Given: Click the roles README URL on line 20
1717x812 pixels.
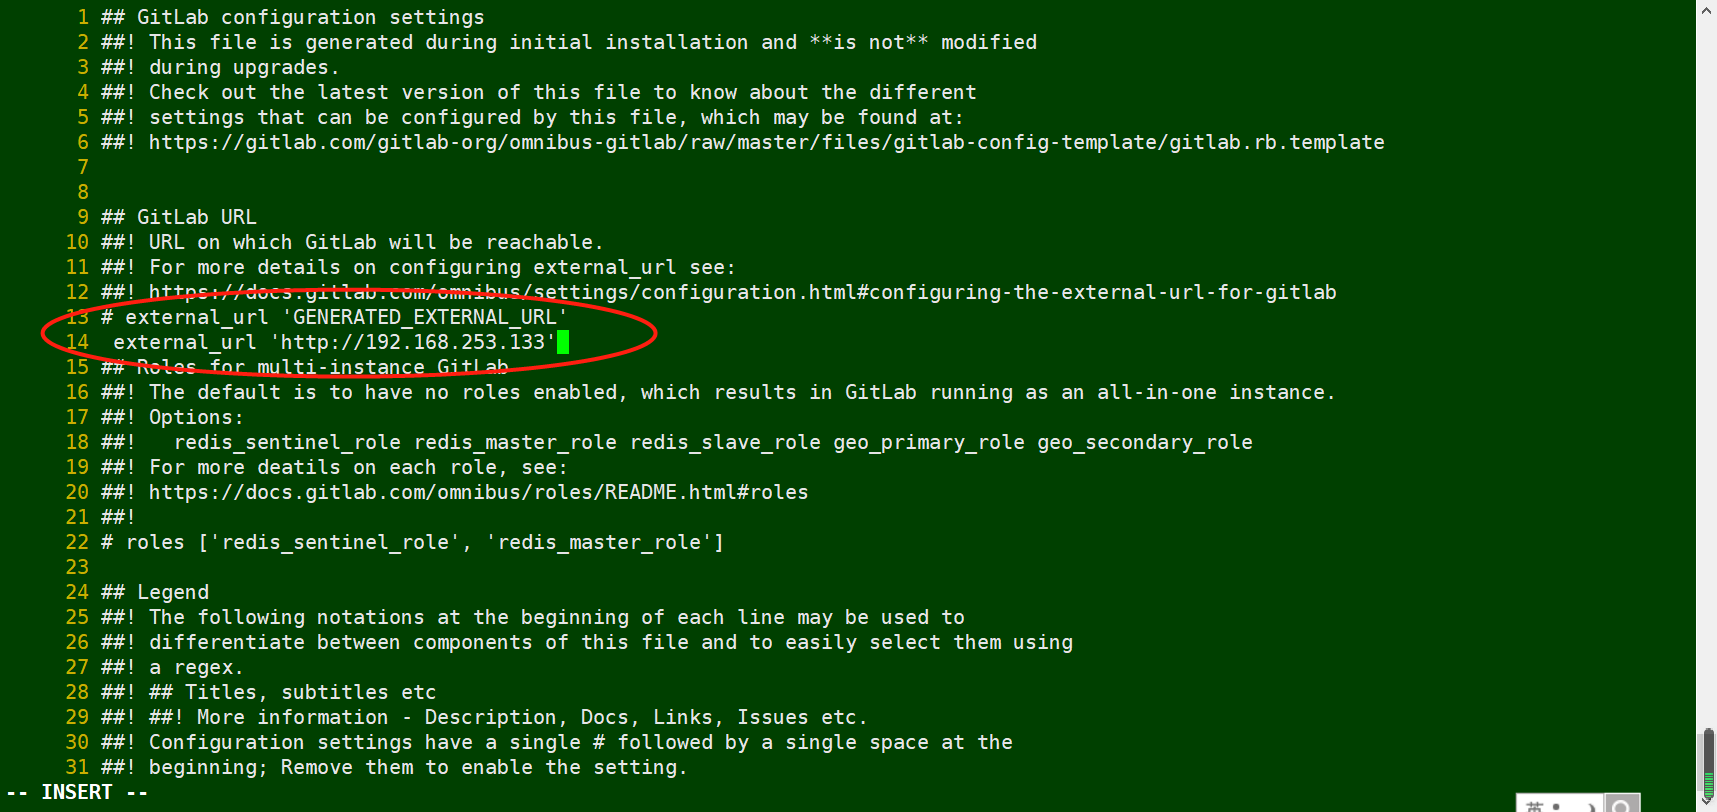Looking at the screenshot, I should point(478,492).
